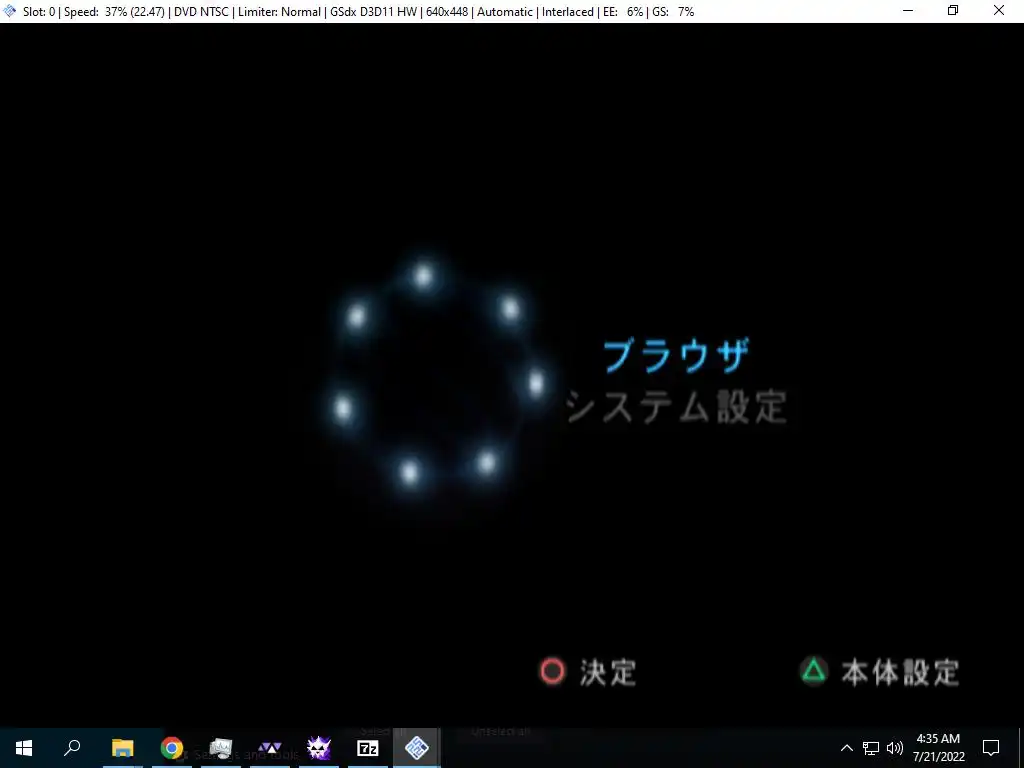Restore down the PCSX2 window
Image resolution: width=1024 pixels, height=768 pixels.
[953, 11]
